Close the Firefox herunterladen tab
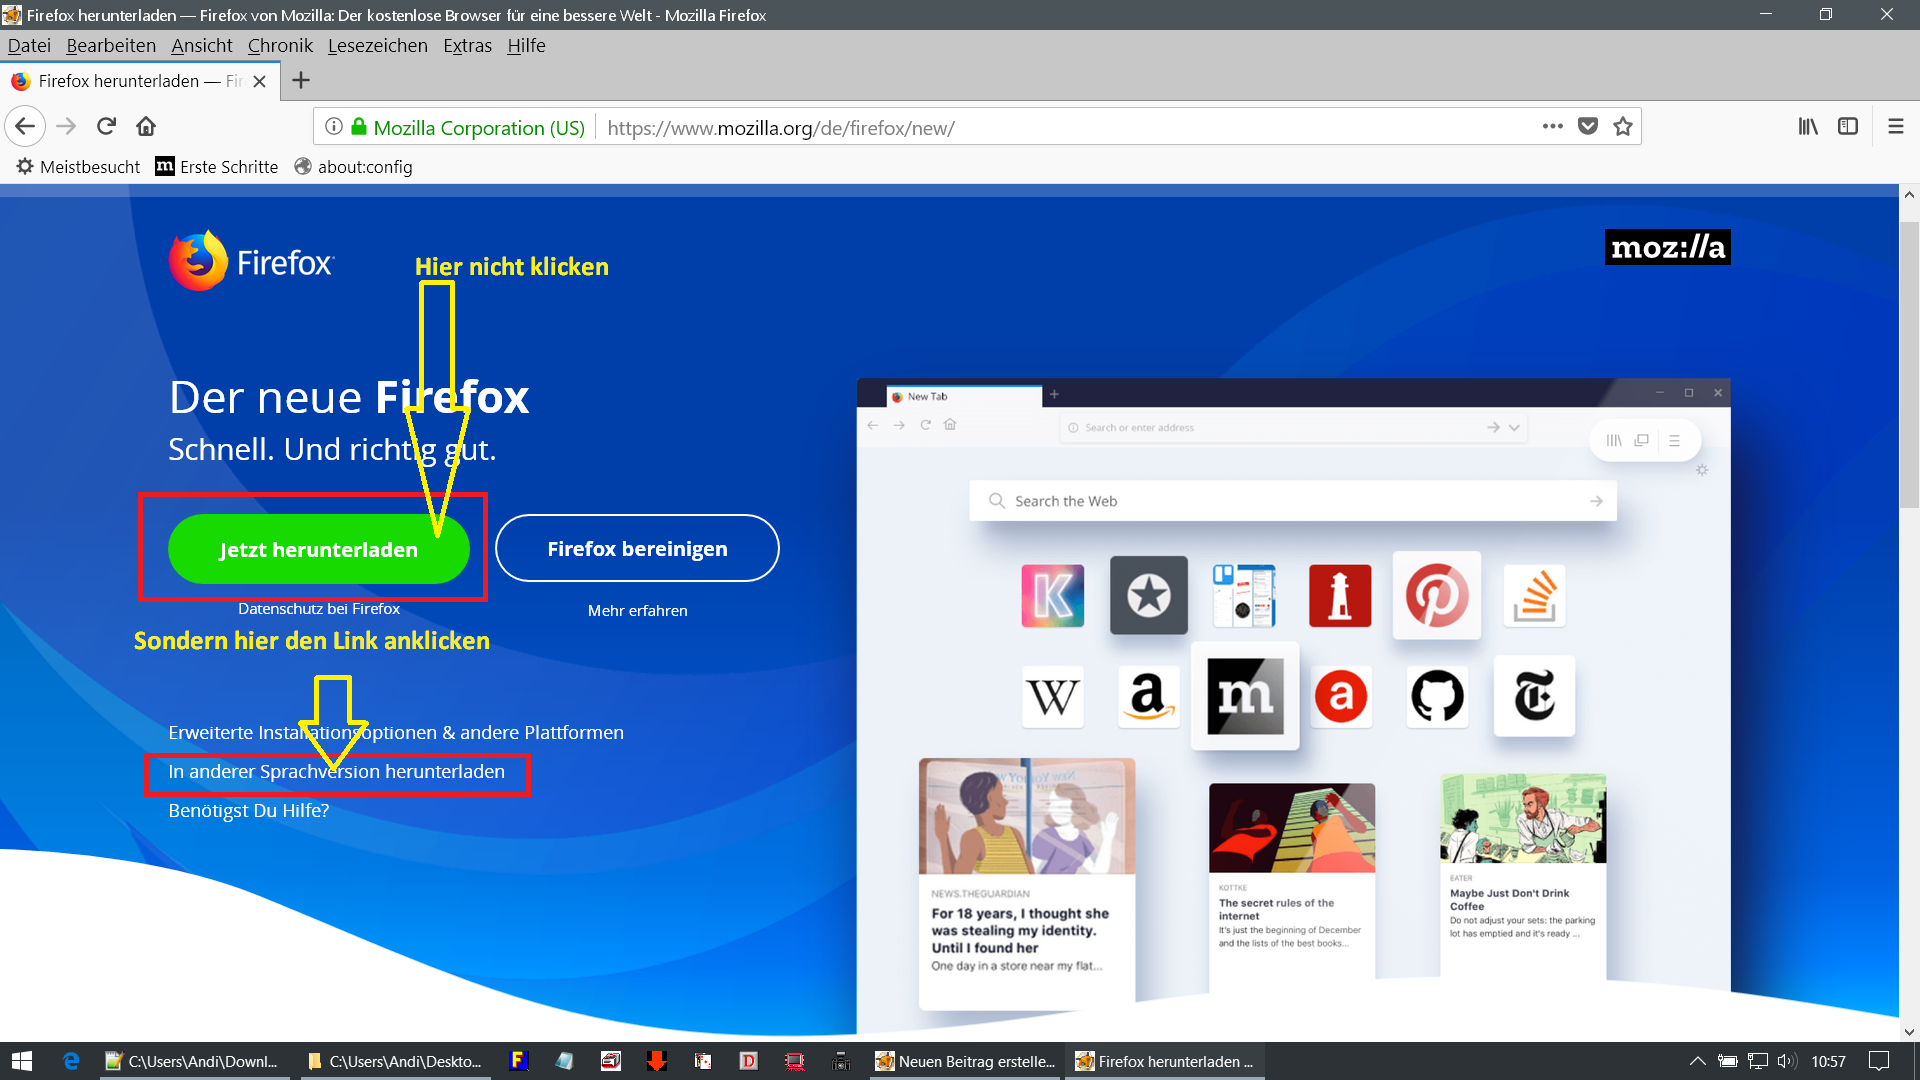The image size is (1920, 1080). [260, 81]
